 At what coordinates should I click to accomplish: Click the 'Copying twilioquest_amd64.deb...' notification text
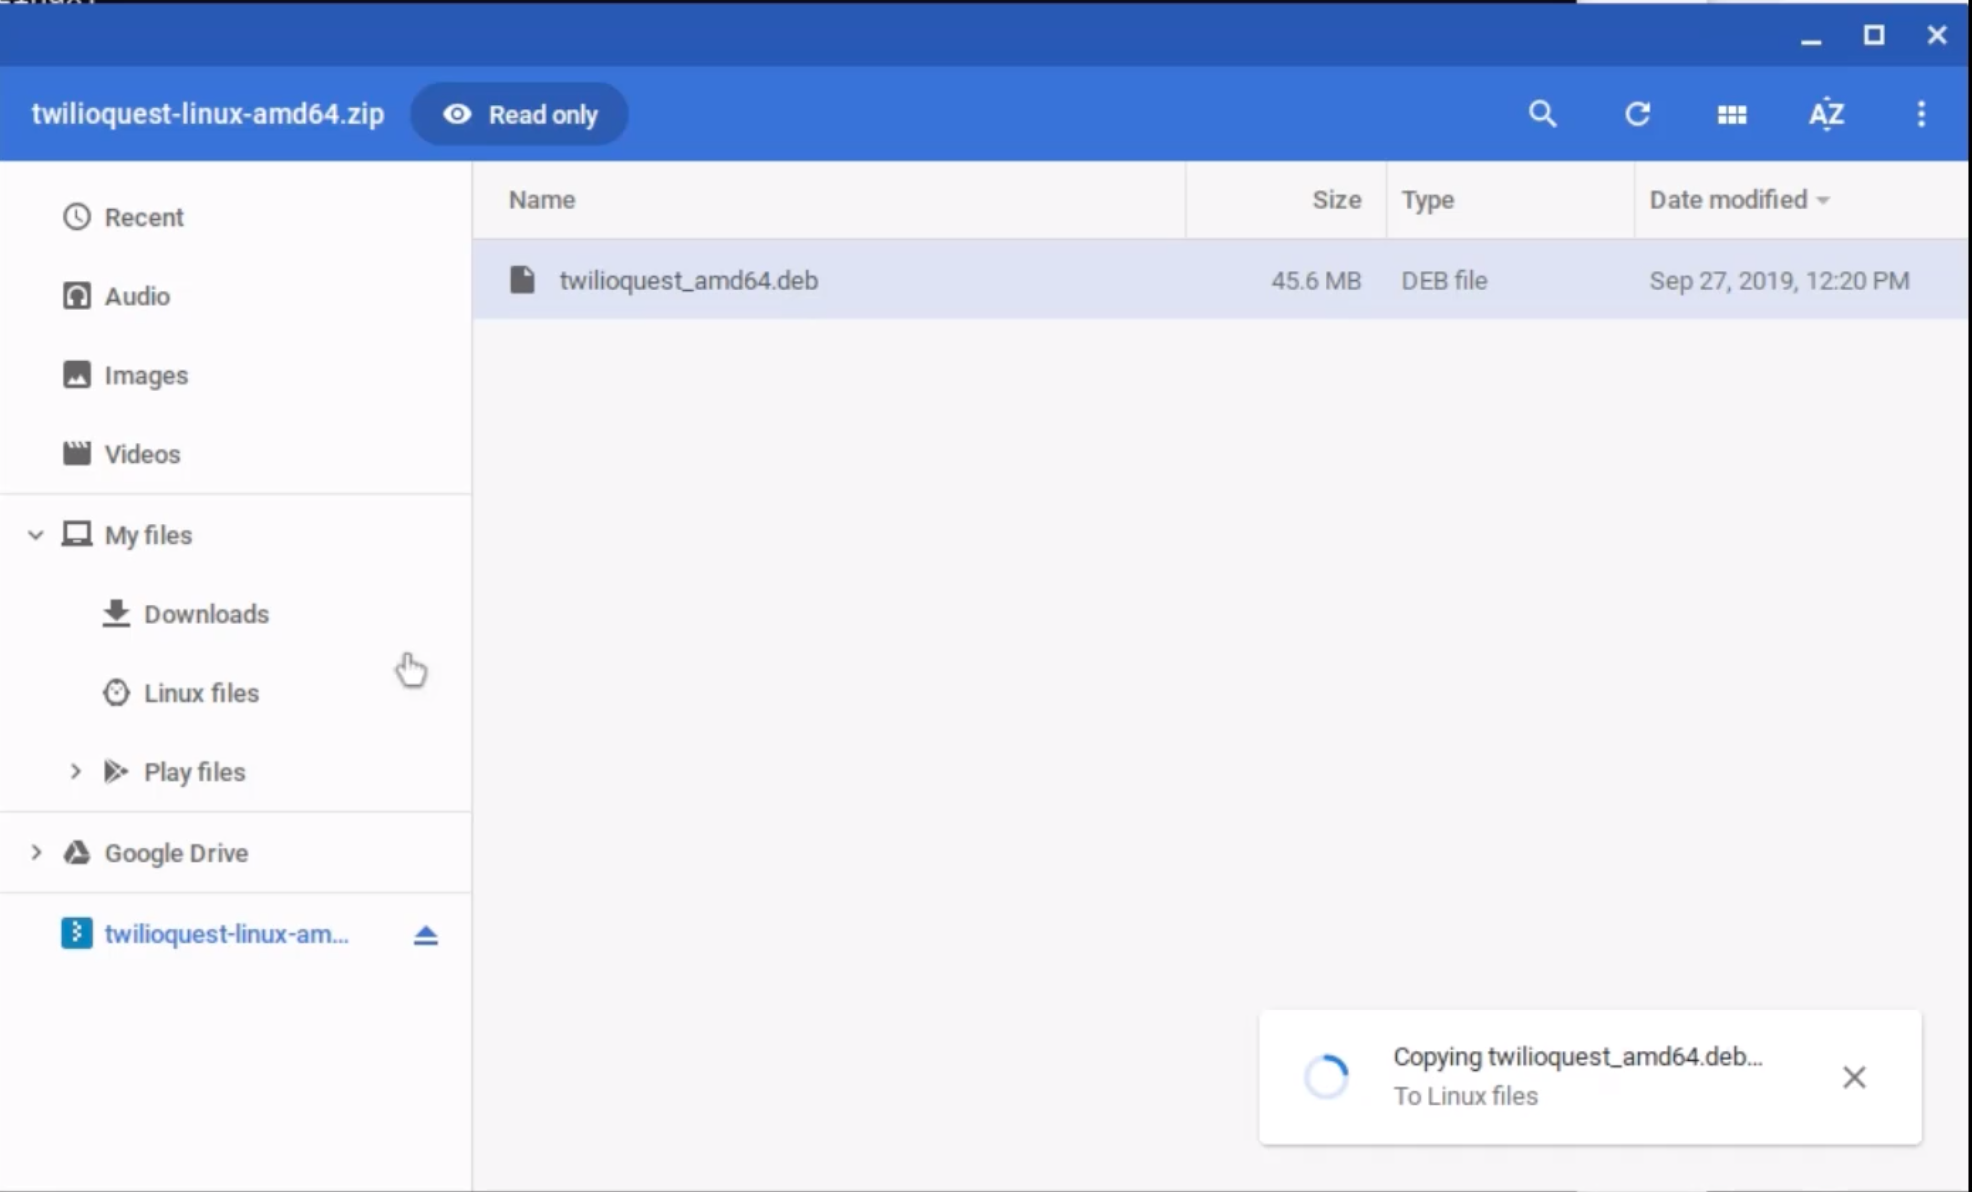[x=1577, y=1057]
